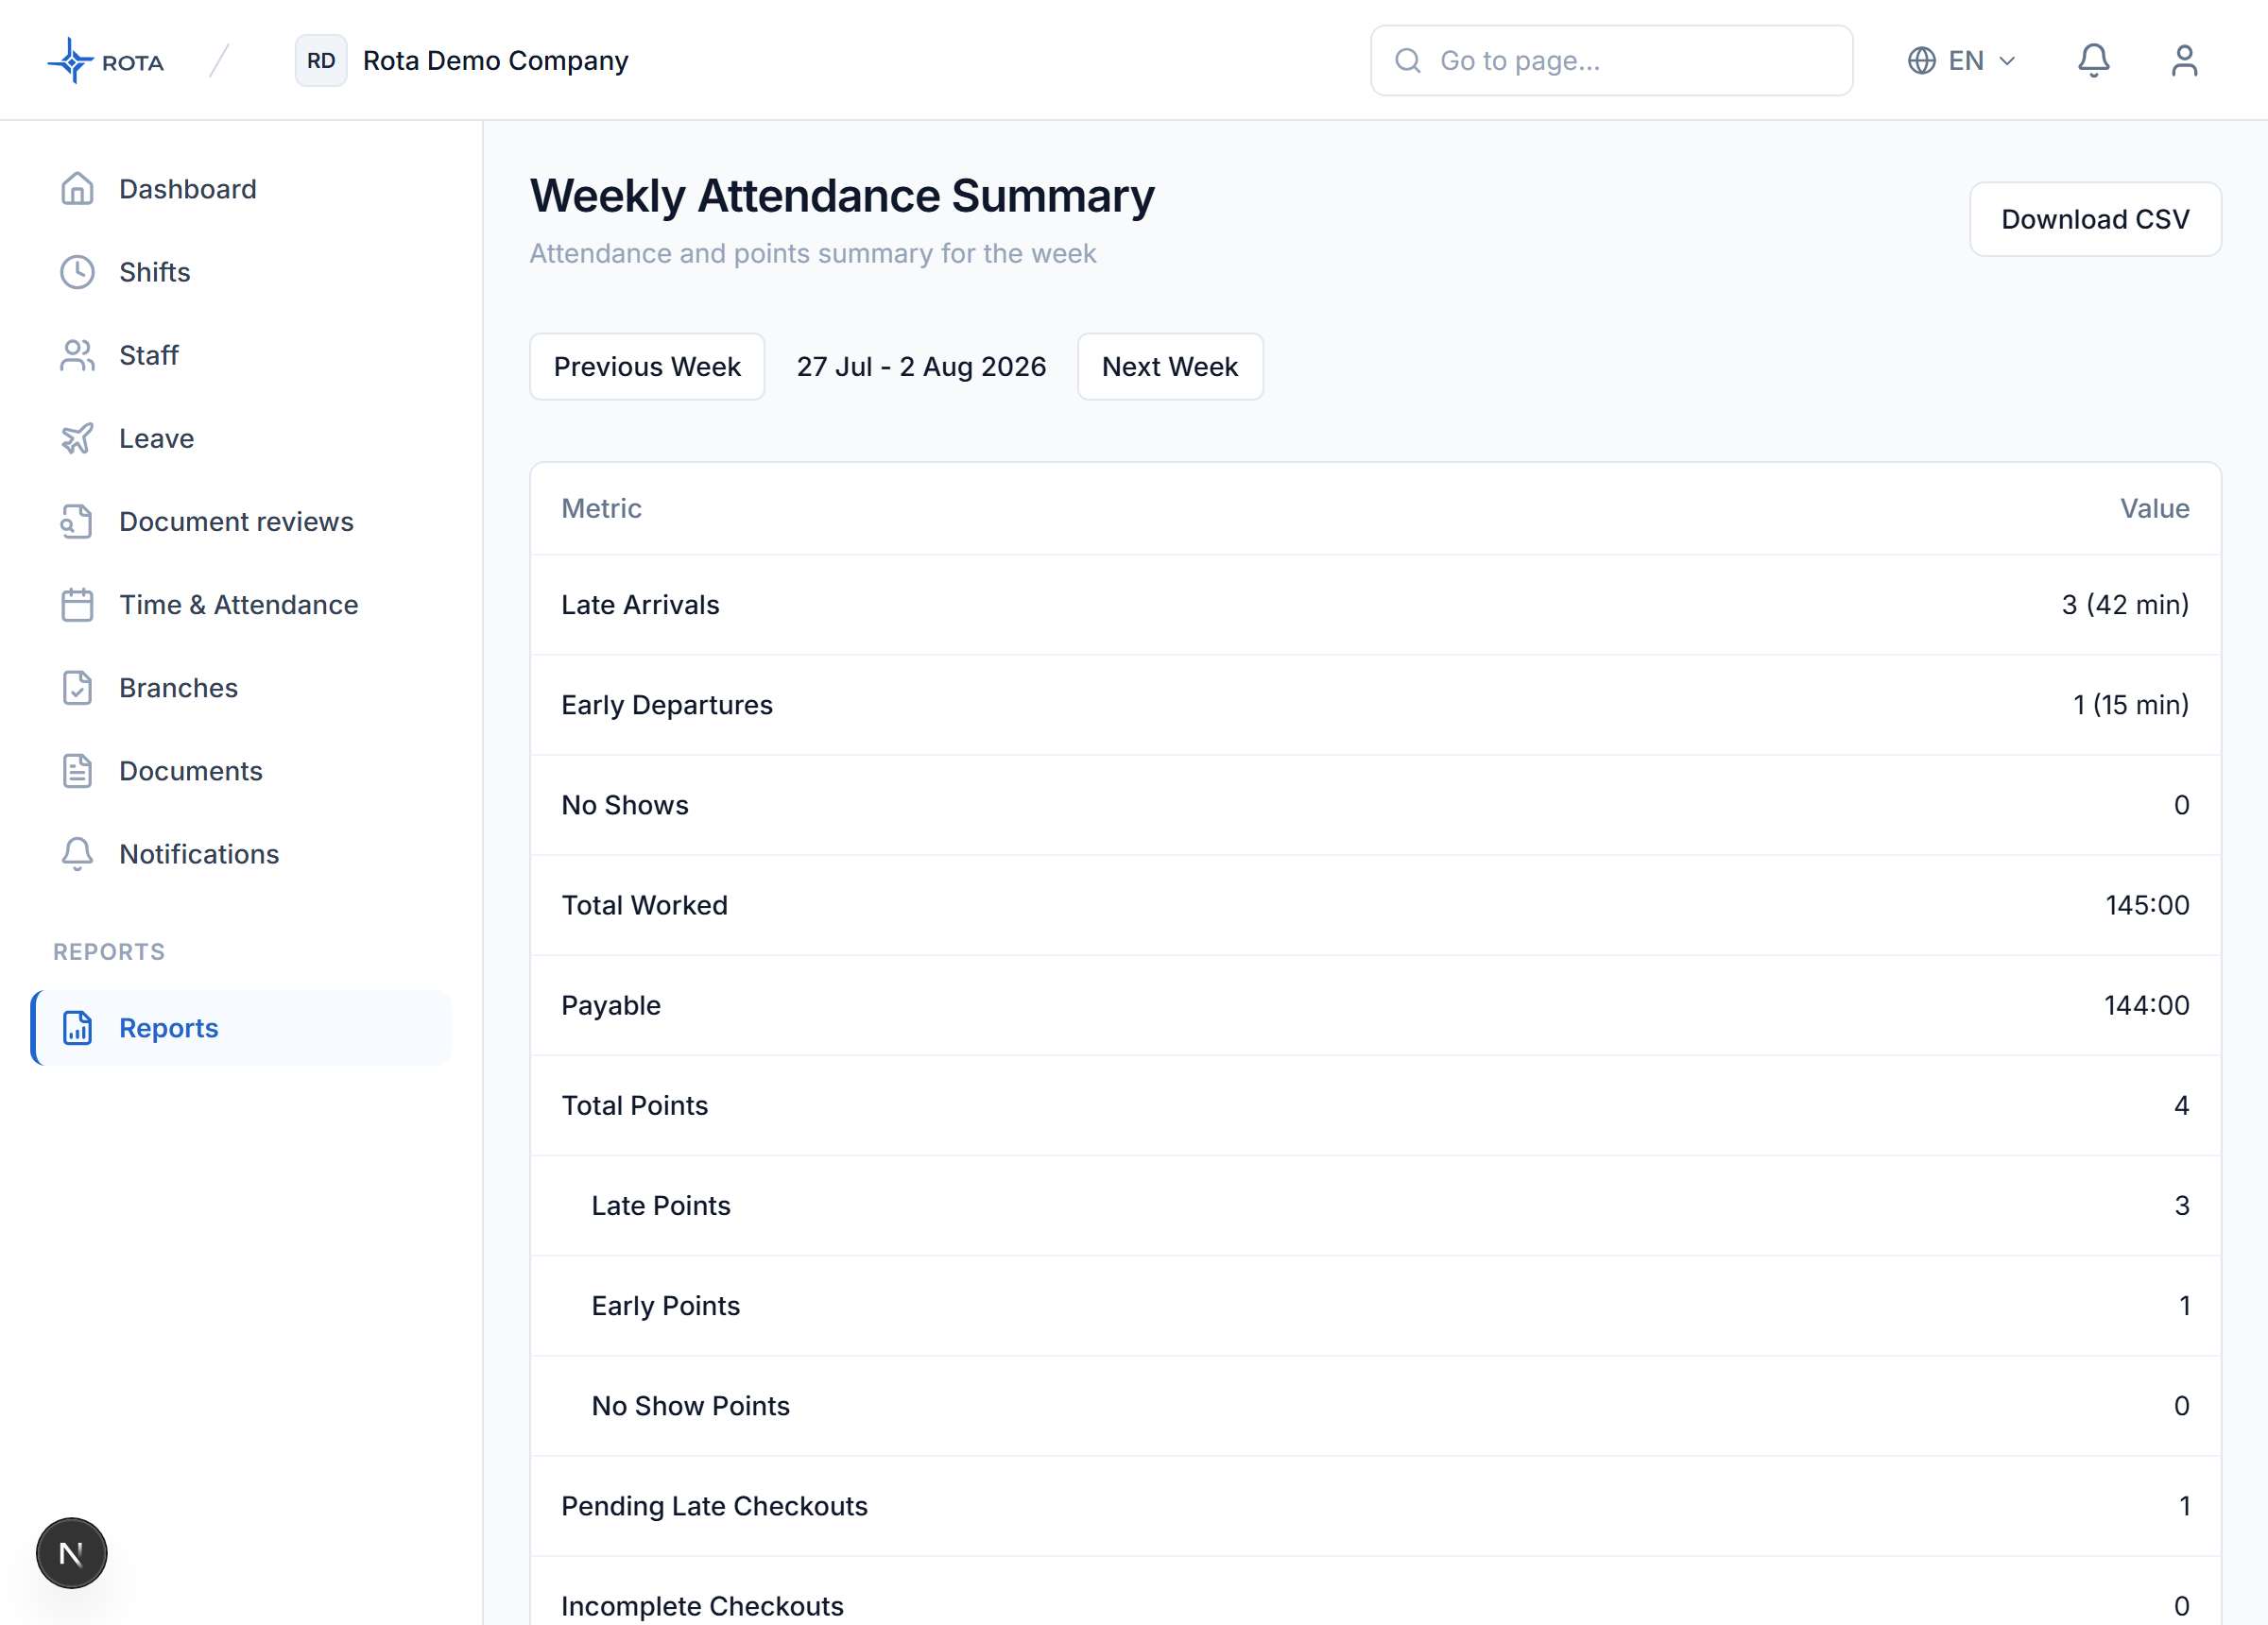Open the notifications bell in header
Screen dimensions: 2268x1625
point(2093,61)
